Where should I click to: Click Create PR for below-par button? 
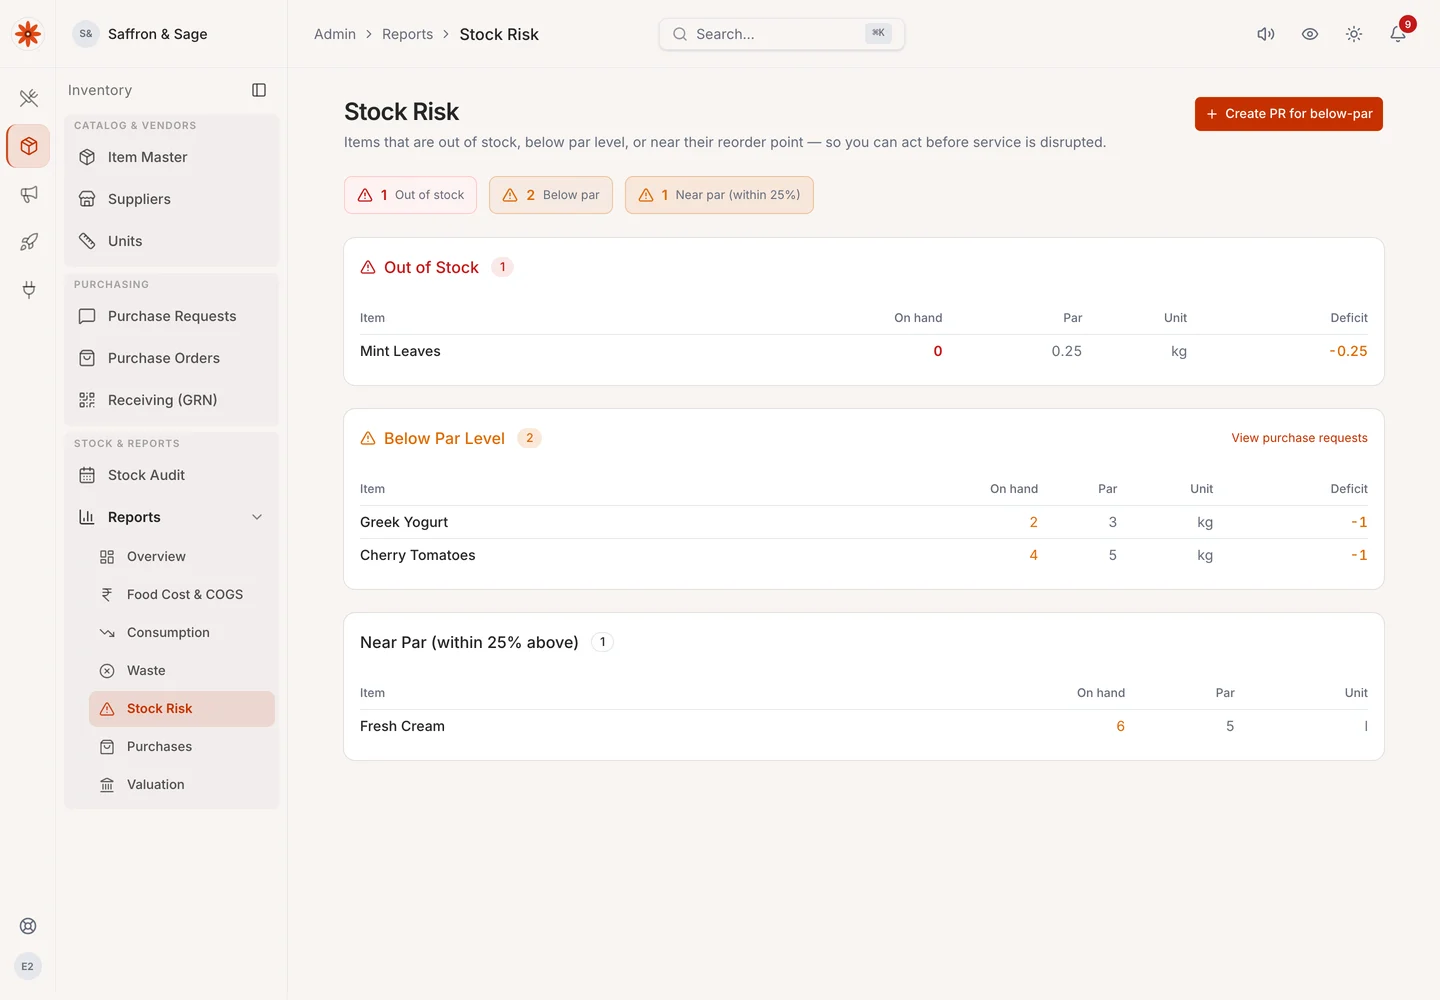(x=1288, y=114)
